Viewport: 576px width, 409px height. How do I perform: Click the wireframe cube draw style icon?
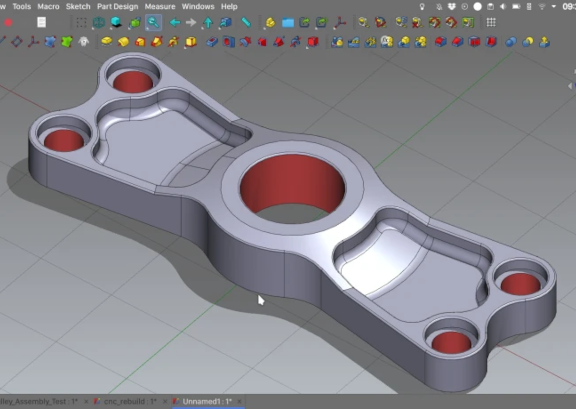[x=98, y=23]
